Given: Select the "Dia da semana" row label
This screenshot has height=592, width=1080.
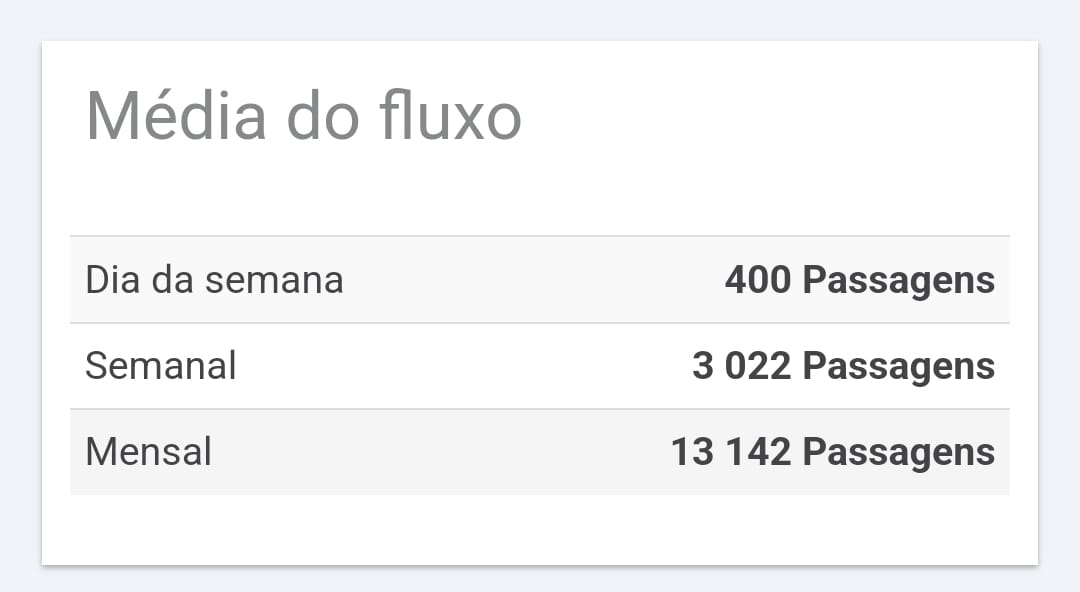Looking at the screenshot, I should point(214,280).
